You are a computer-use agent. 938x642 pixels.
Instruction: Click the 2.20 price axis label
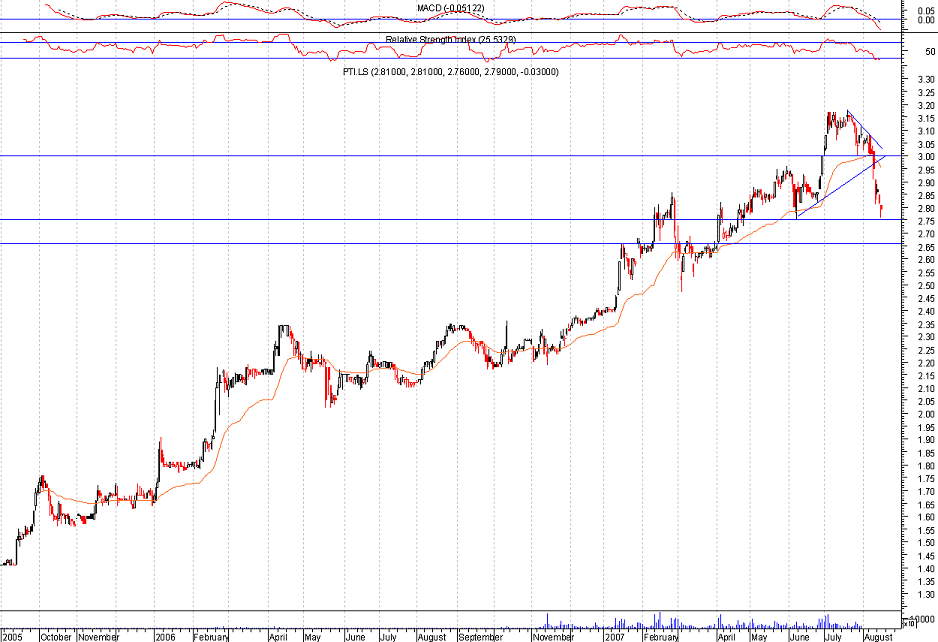pyautogui.click(x=925, y=363)
